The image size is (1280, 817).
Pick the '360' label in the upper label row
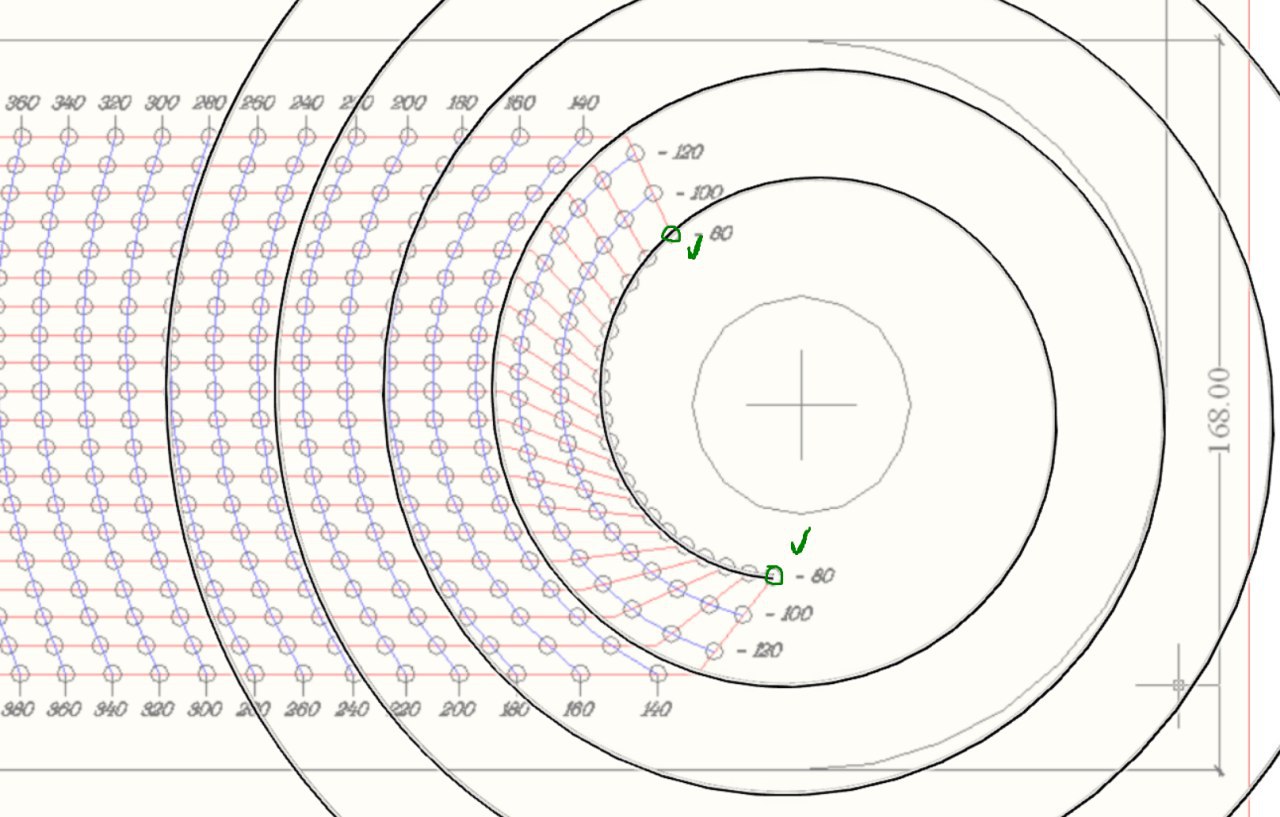22,103
